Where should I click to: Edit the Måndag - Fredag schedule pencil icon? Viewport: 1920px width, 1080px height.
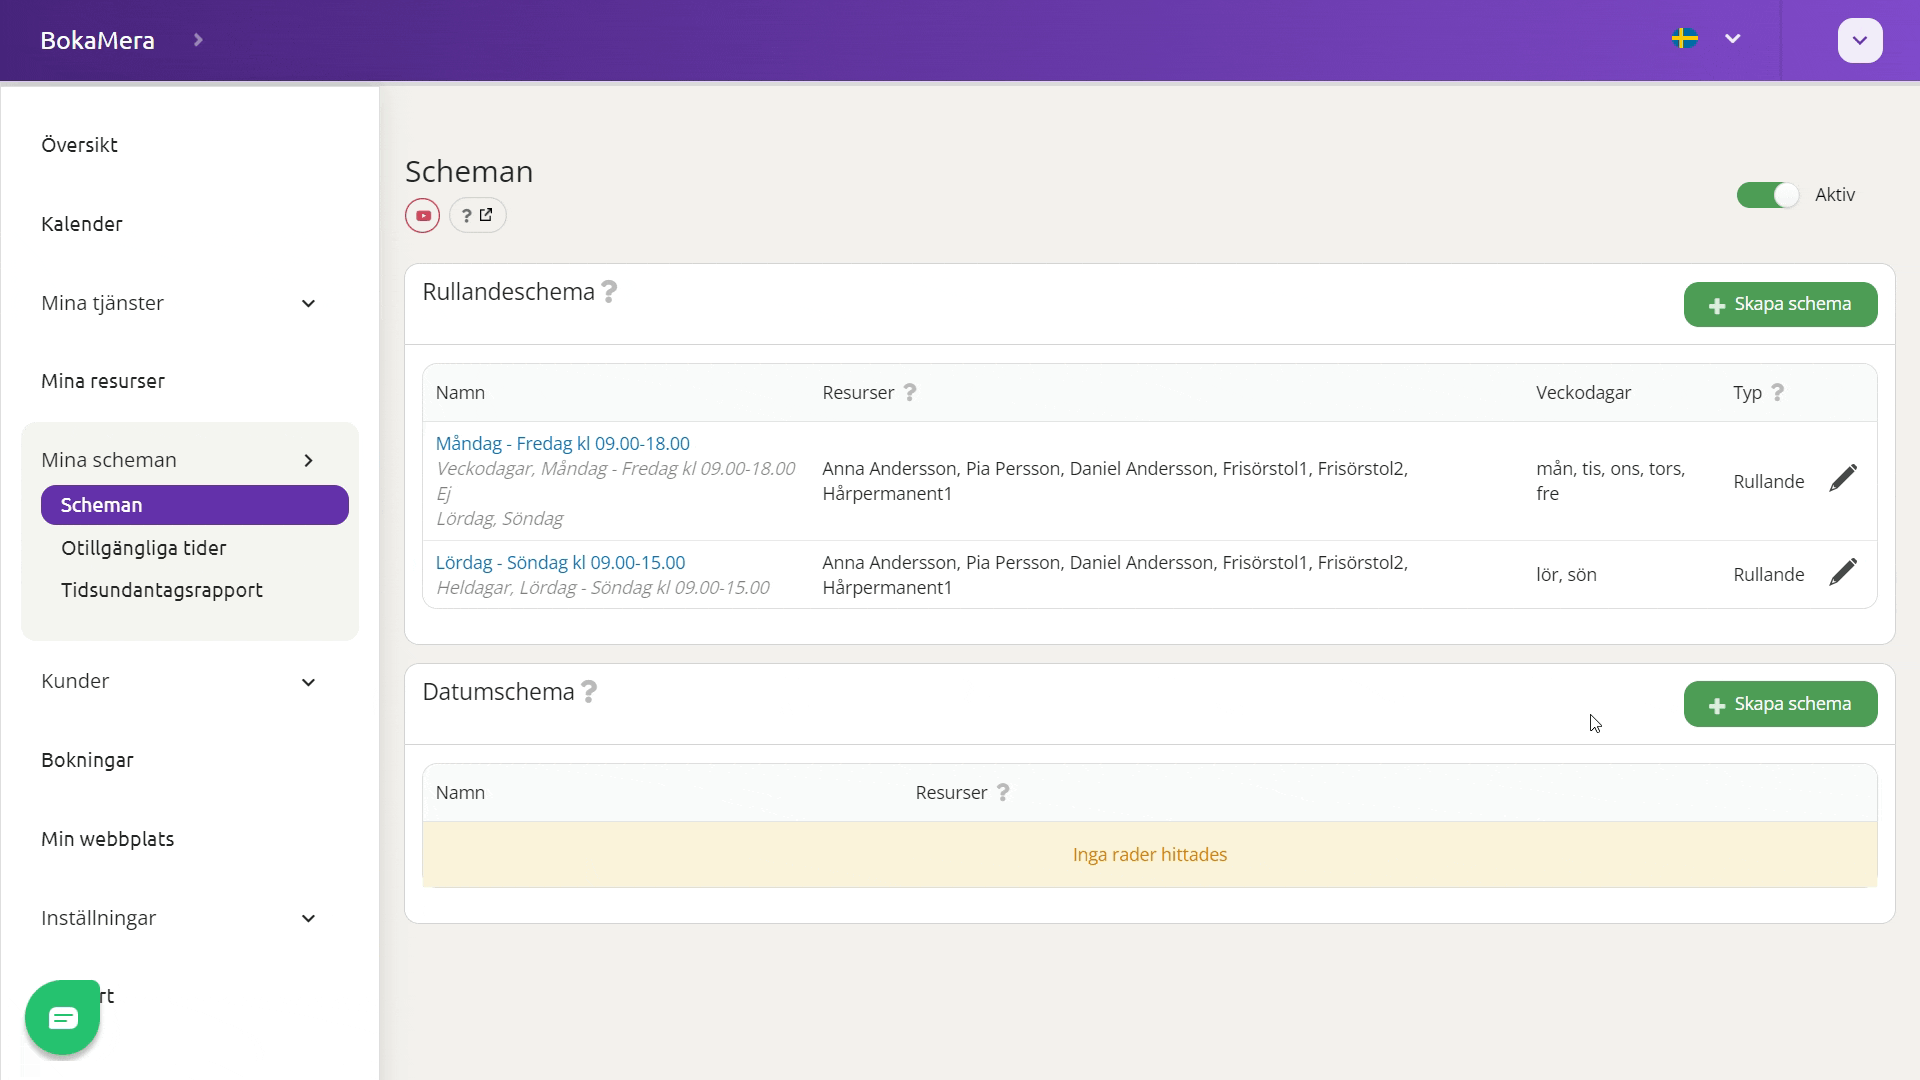(x=1843, y=479)
